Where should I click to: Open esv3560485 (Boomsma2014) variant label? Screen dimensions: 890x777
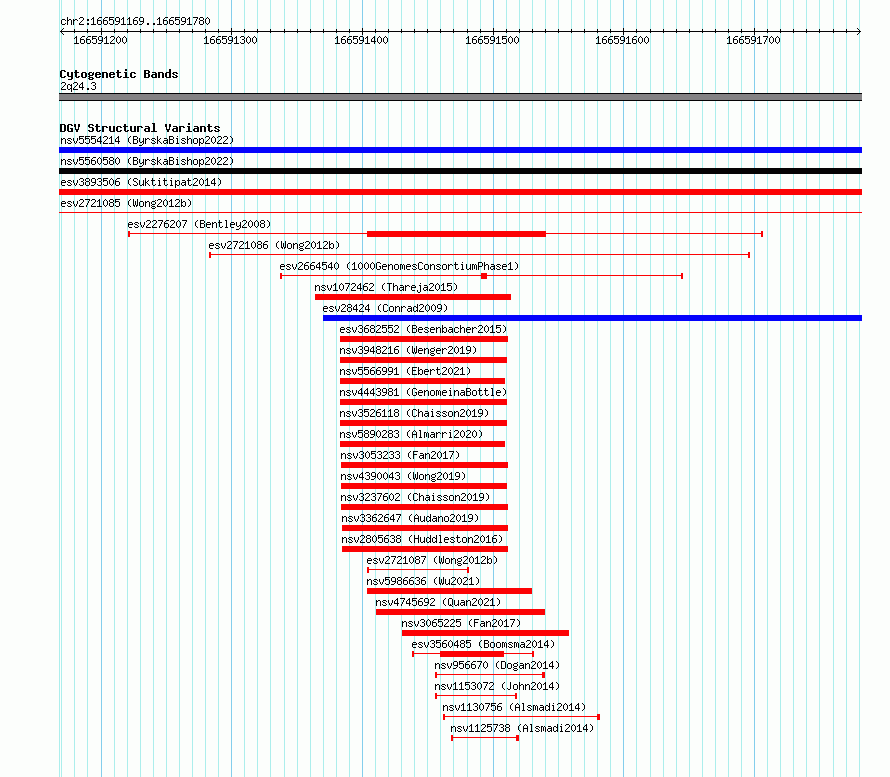click(x=483, y=644)
